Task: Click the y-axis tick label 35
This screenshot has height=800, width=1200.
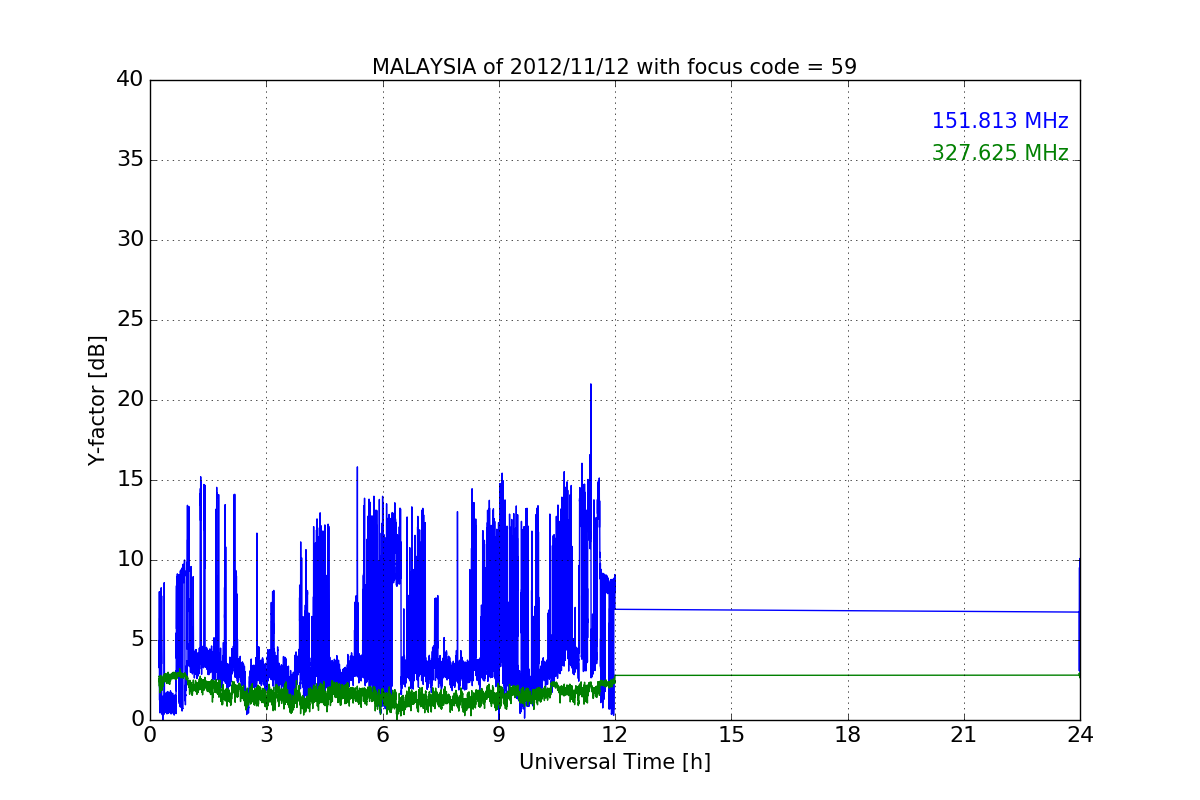Action: click(130, 160)
